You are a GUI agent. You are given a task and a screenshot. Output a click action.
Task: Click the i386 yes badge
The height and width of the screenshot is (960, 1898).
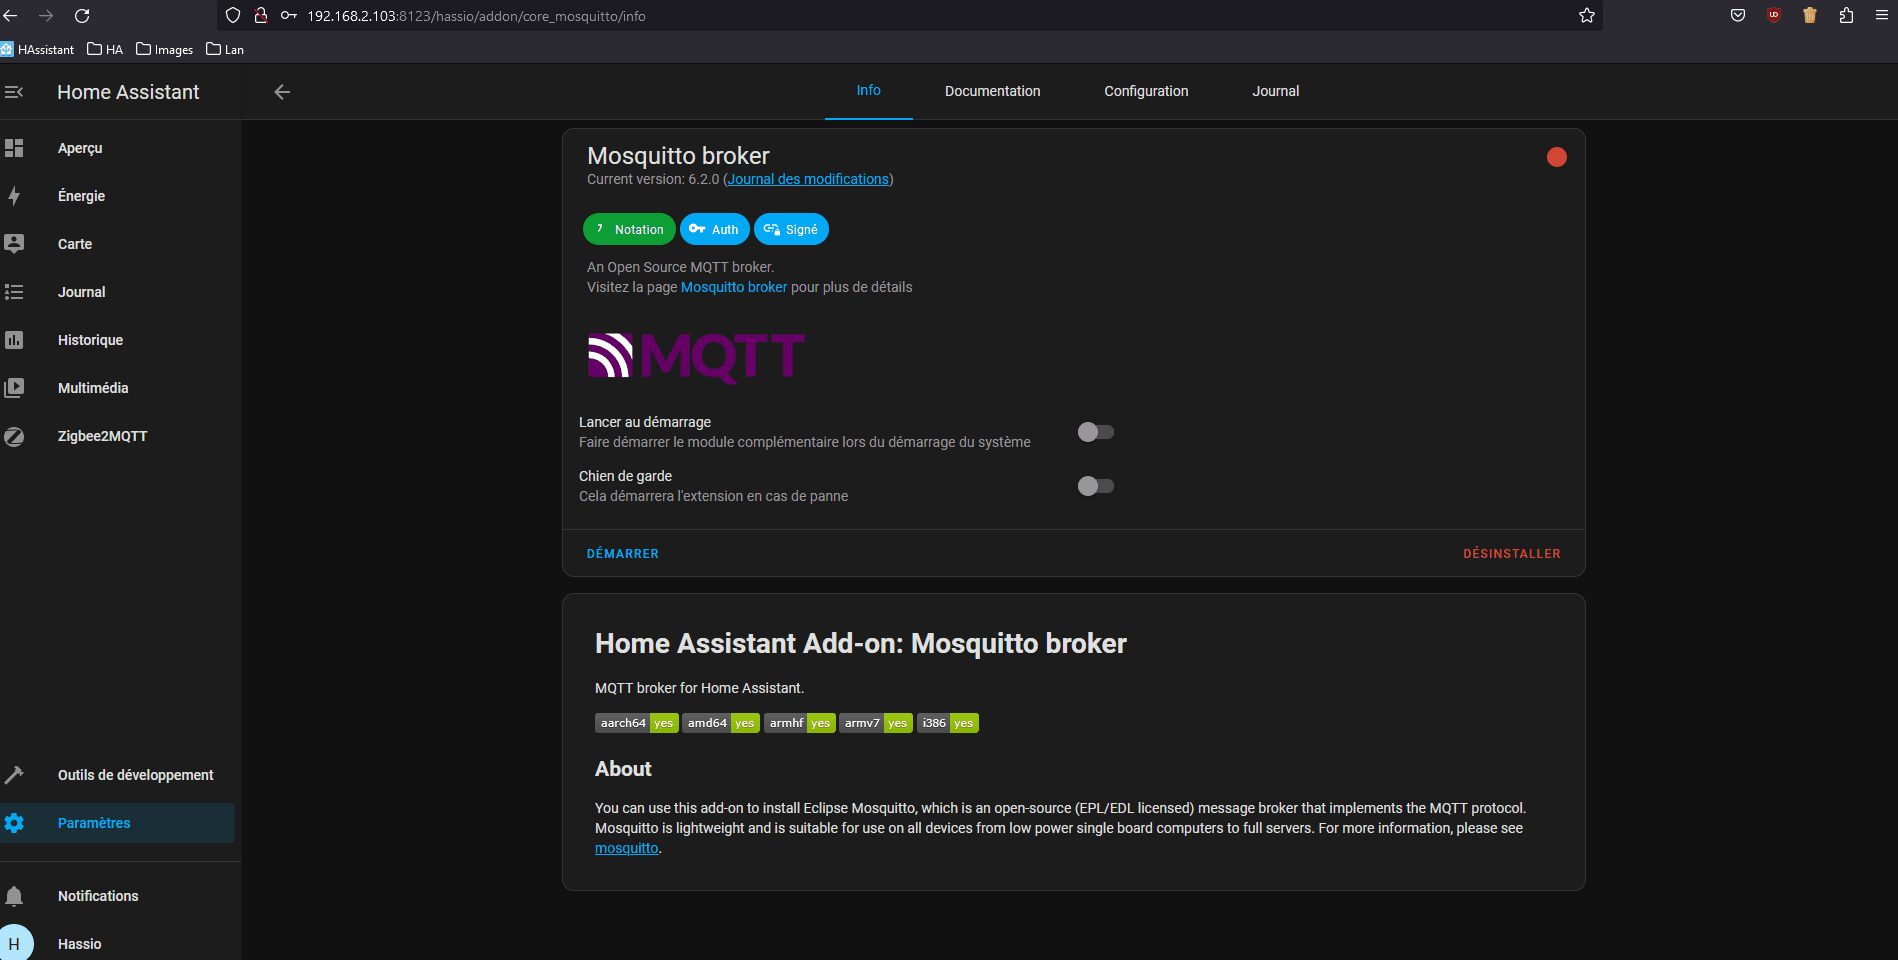click(x=947, y=723)
